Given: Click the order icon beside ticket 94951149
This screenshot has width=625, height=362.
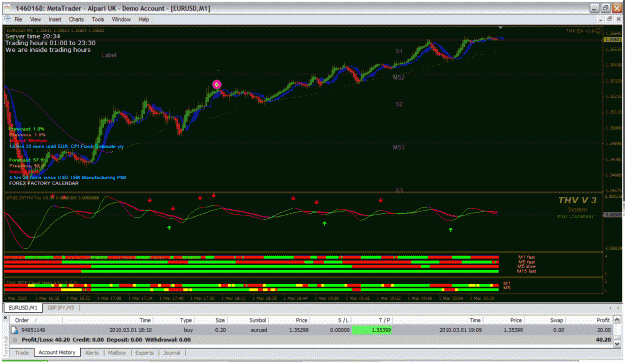Looking at the screenshot, I should coord(15,330).
